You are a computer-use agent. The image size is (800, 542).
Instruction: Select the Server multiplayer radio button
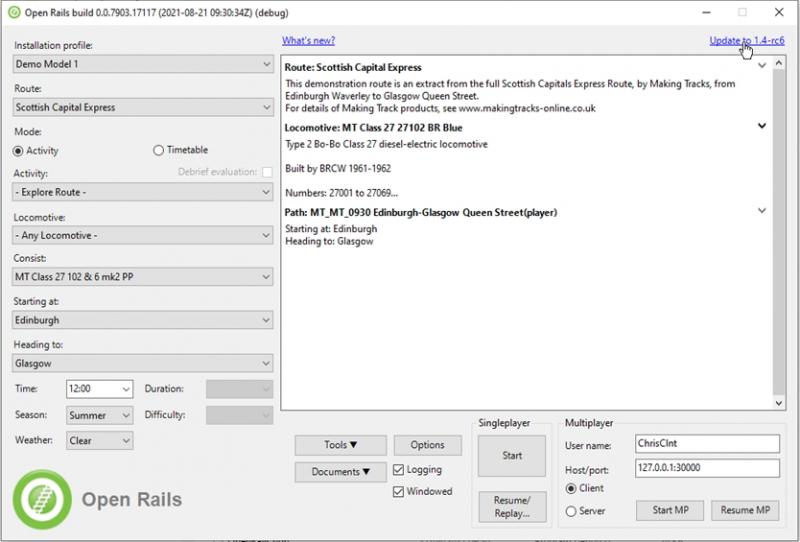click(x=571, y=511)
